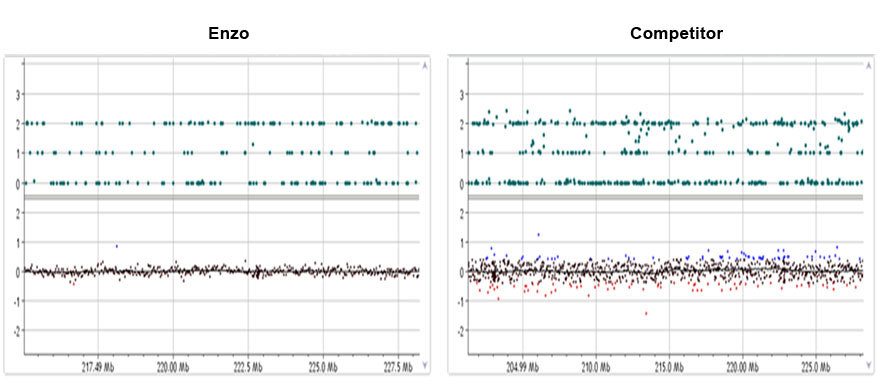879x380 pixels.
Task: Select the lone blue outlier point in Enzo plot
Action: [117, 246]
